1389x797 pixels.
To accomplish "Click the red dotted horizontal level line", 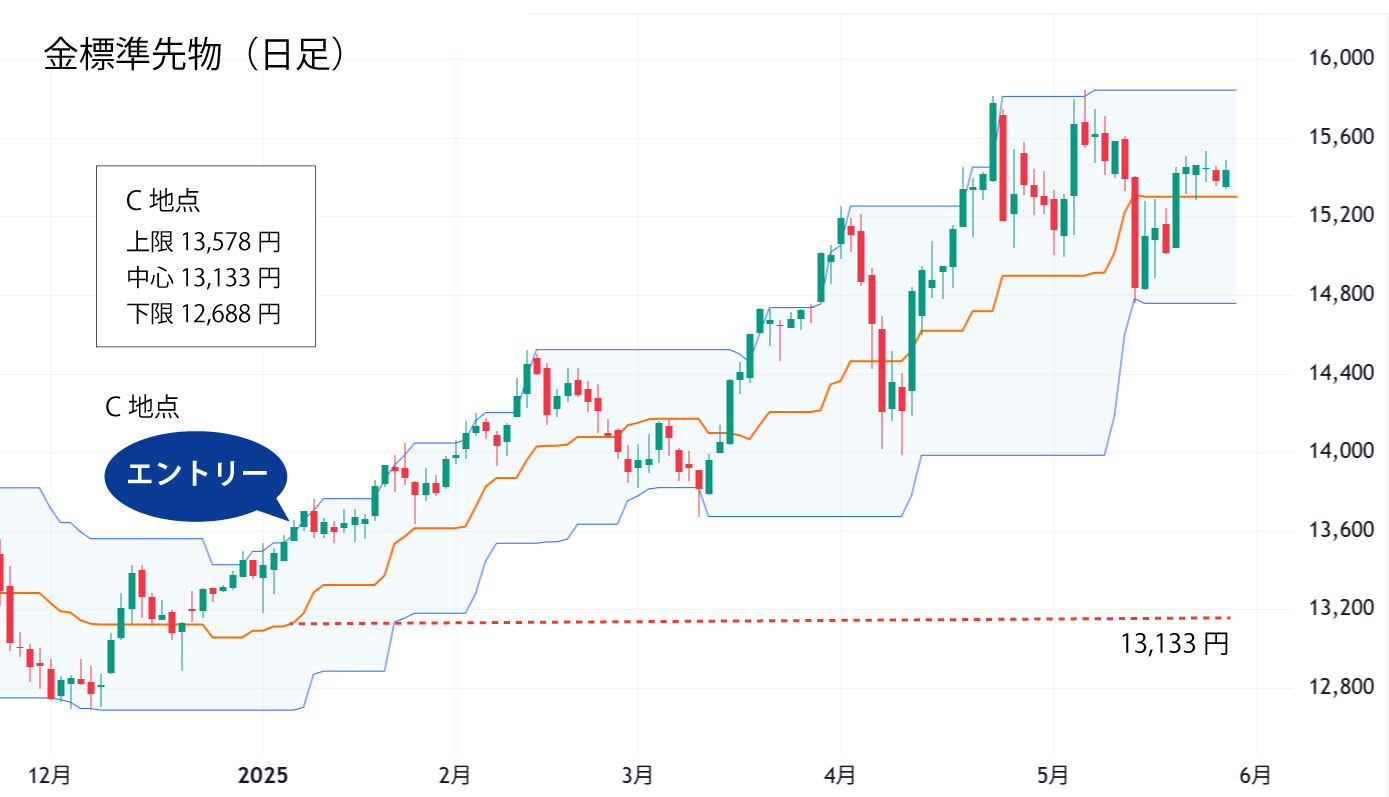I will pyautogui.click(x=700, y=621).
